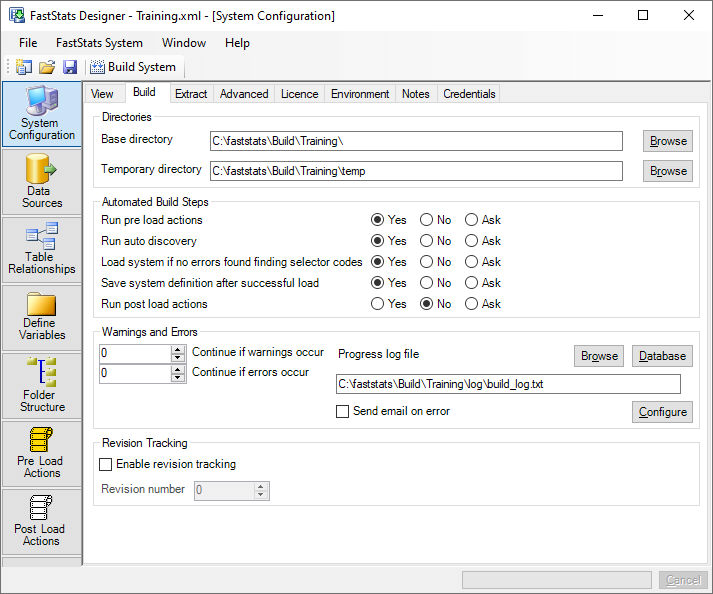This screenshot has height=594, width=713.
Task: Switch to the Advanced tab
Action: (244, 94)
